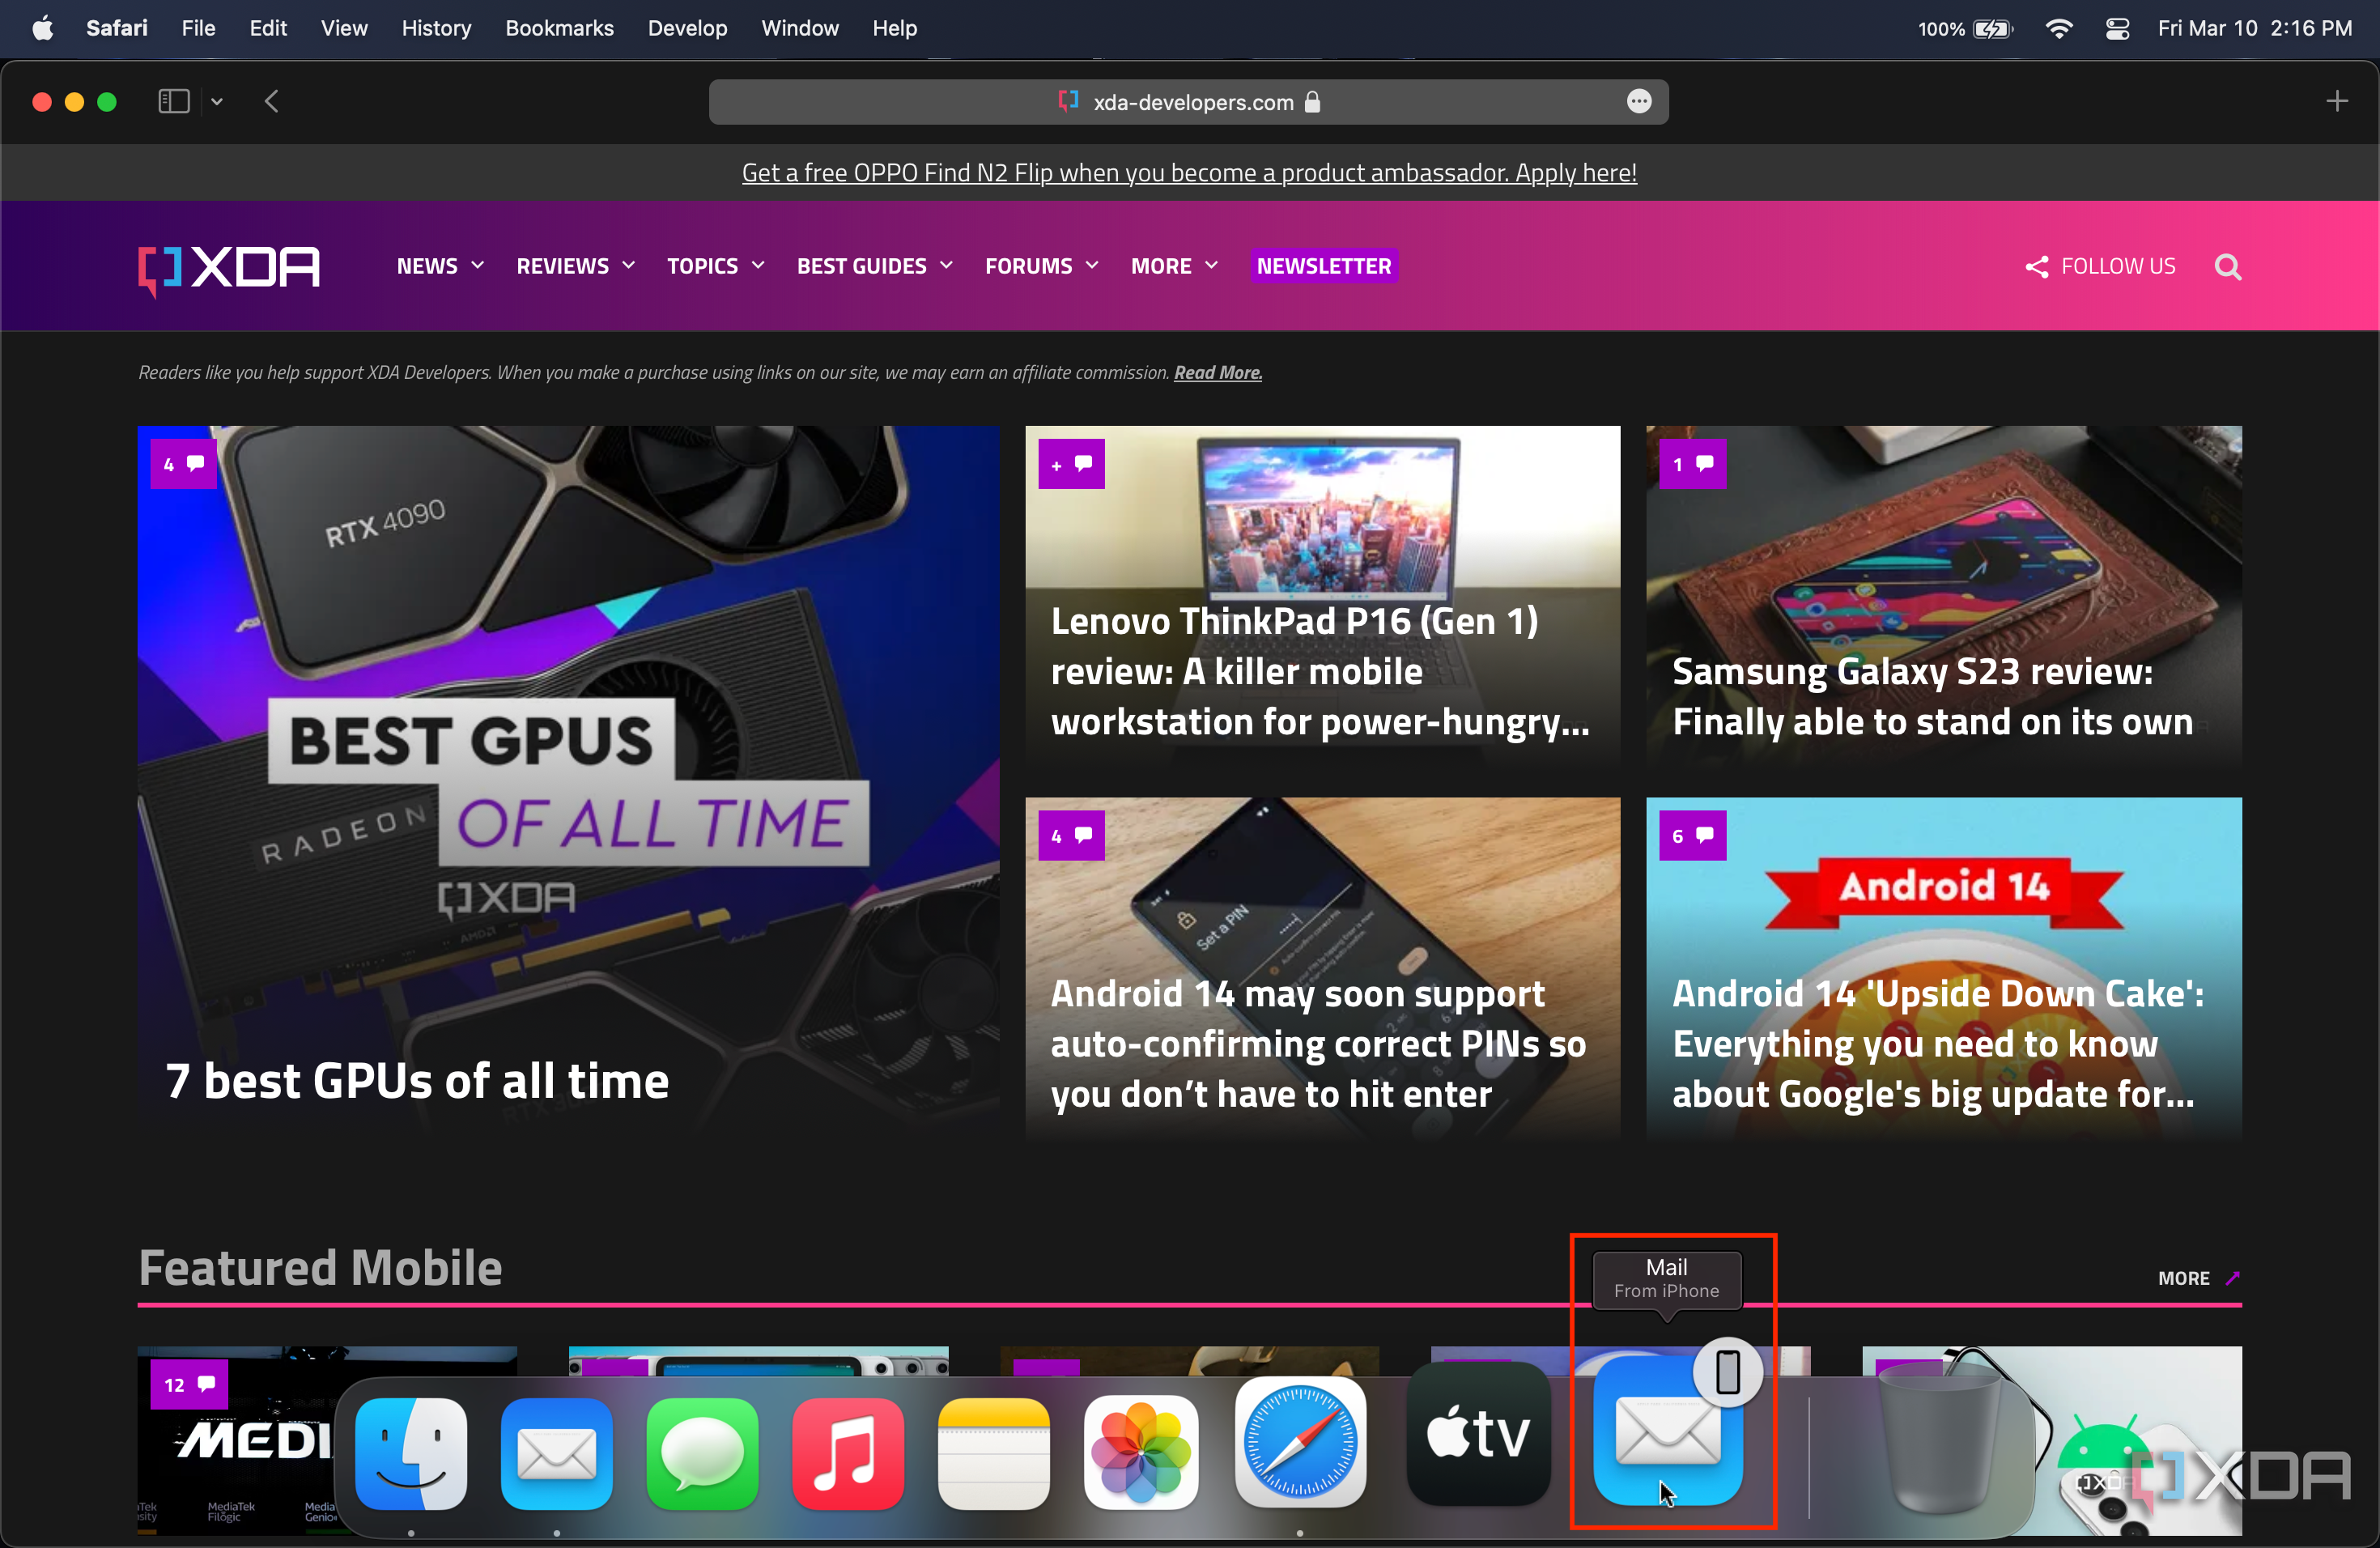This screenshot has height=1548, width=2380.
Task: Open the Messages app in Dock
Action: pos(702,1453)
